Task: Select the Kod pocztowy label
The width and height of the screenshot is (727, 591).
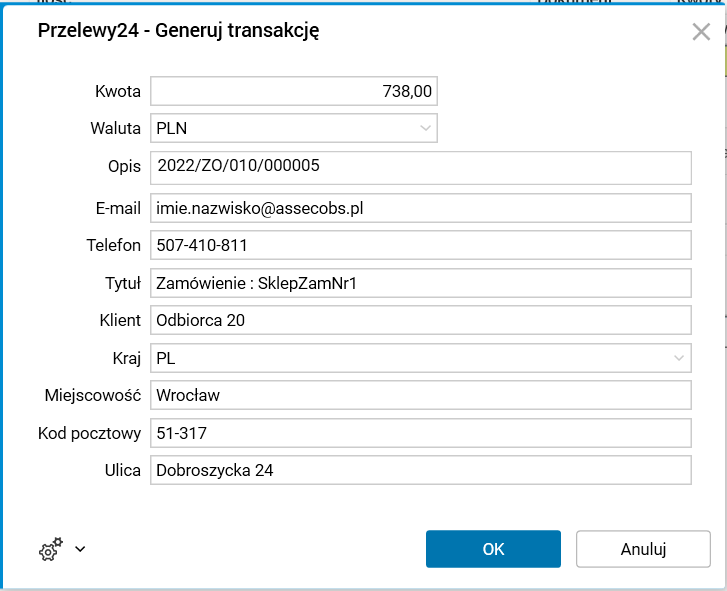Action: pos(89,433)
